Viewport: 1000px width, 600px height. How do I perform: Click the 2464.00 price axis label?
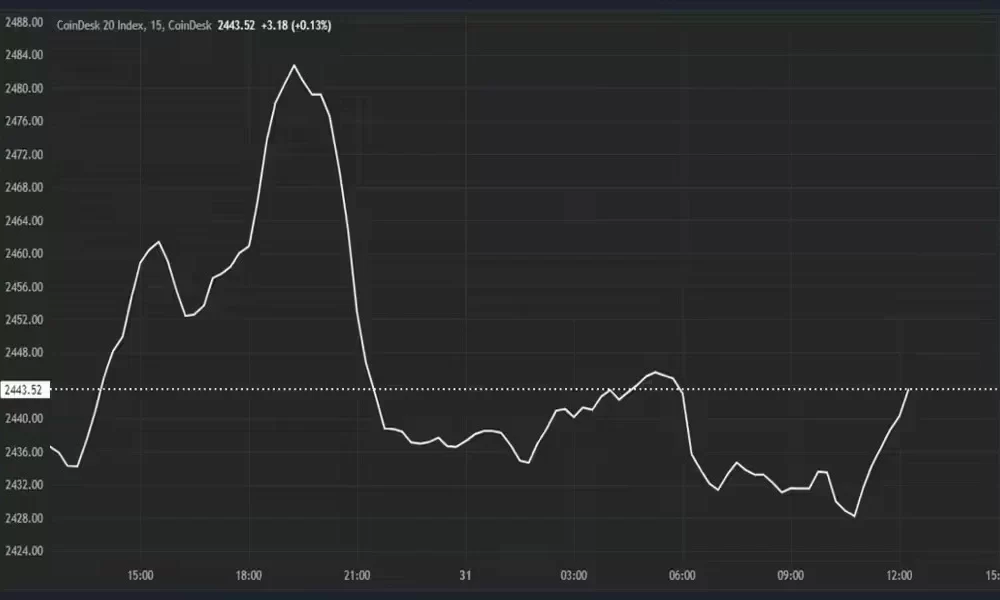click(24, 221)
